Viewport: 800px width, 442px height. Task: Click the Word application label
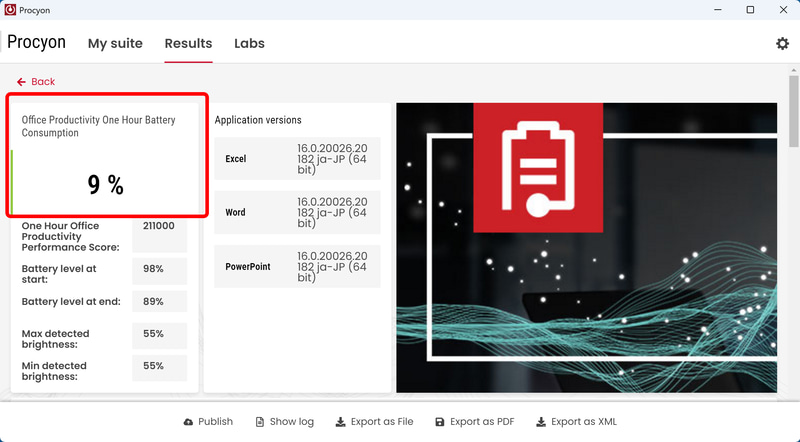tap(235, 212)
